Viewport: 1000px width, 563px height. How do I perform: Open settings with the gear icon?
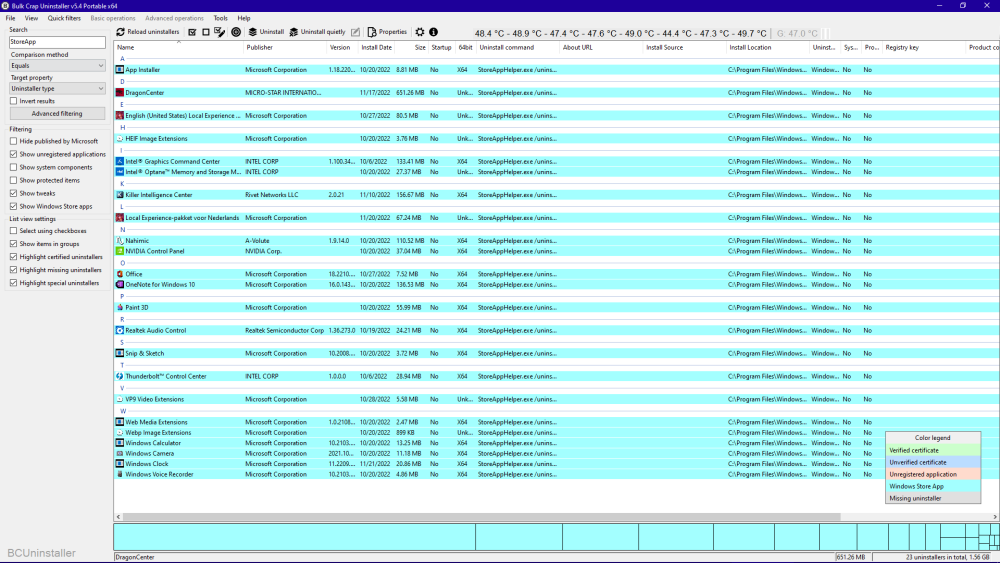coord(420,32)
